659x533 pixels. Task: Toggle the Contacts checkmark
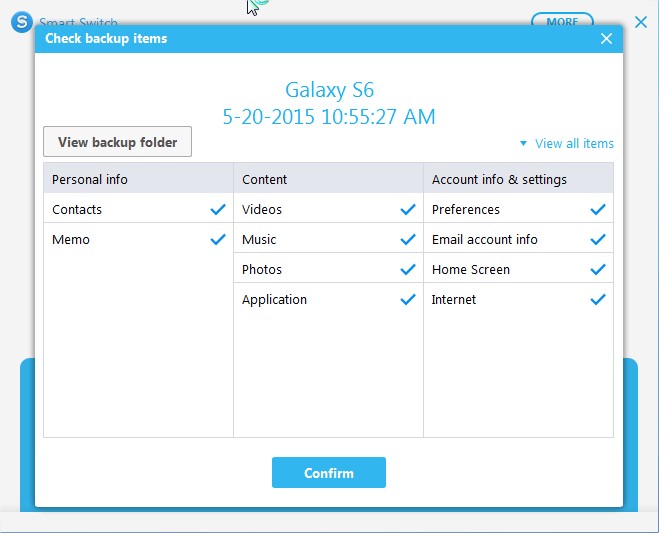(218, 209)
